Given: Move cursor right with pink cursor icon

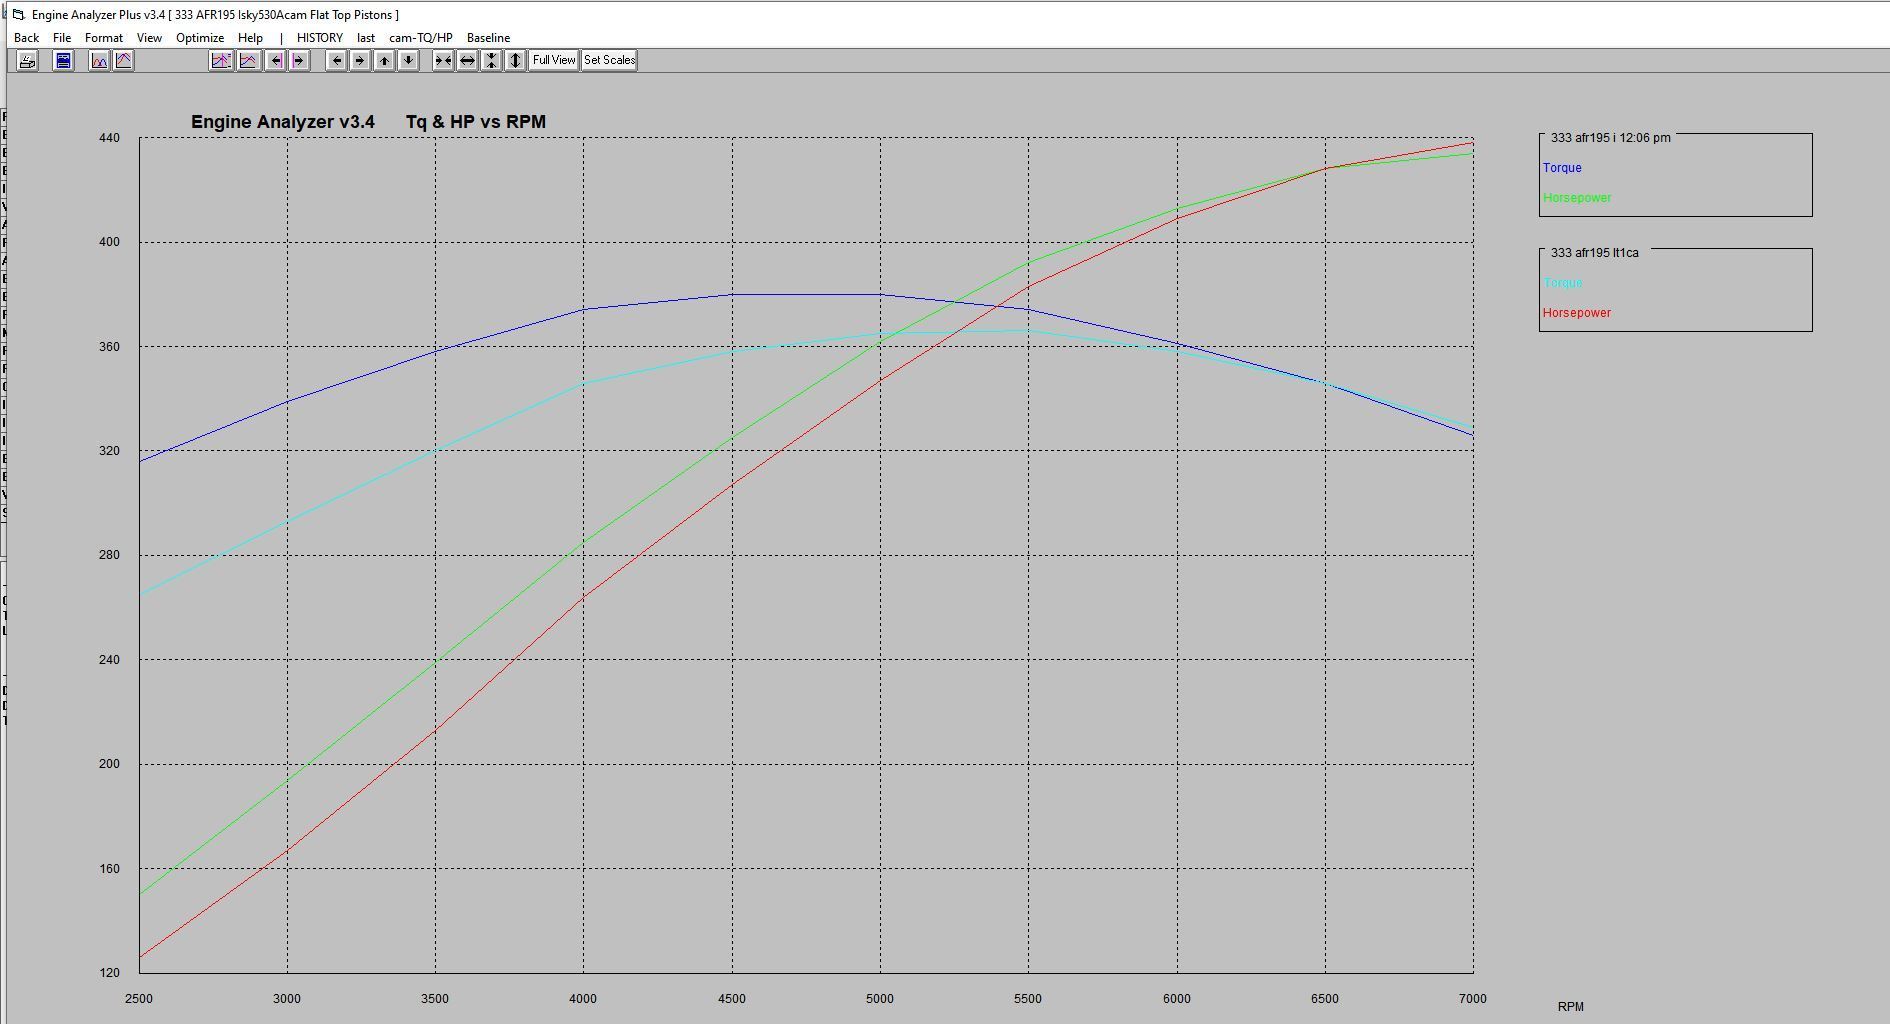Looking at the screenshot, I should pyautogui.click(x=298, y=60).
